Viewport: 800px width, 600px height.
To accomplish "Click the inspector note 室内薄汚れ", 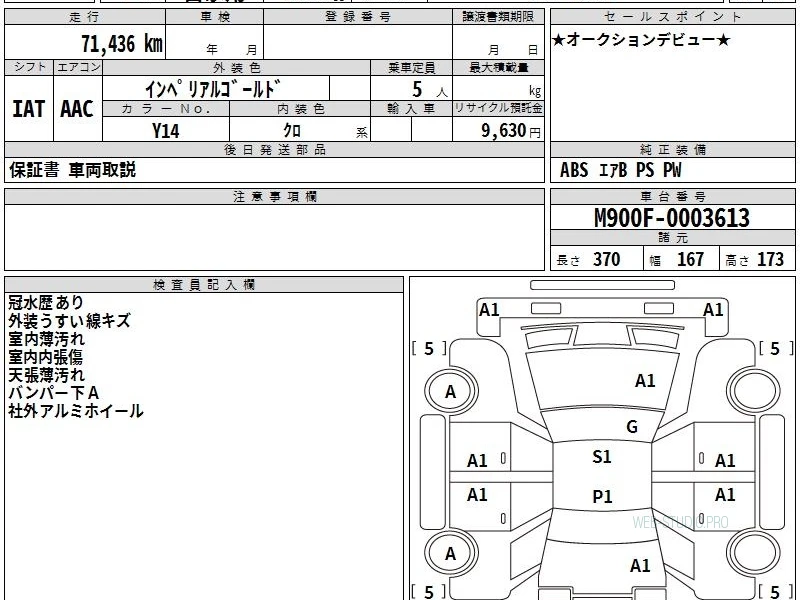I will pyautogui.click(x=46, y=339).
